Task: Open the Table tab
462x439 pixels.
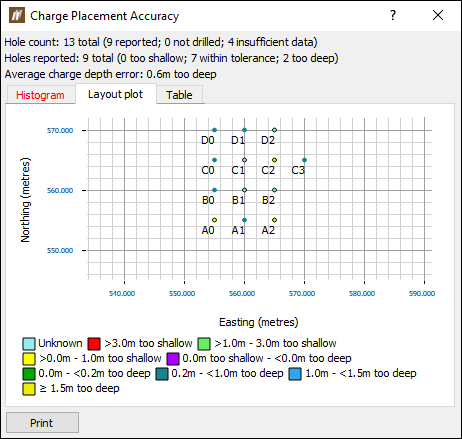Action: [x=179, y=95]
